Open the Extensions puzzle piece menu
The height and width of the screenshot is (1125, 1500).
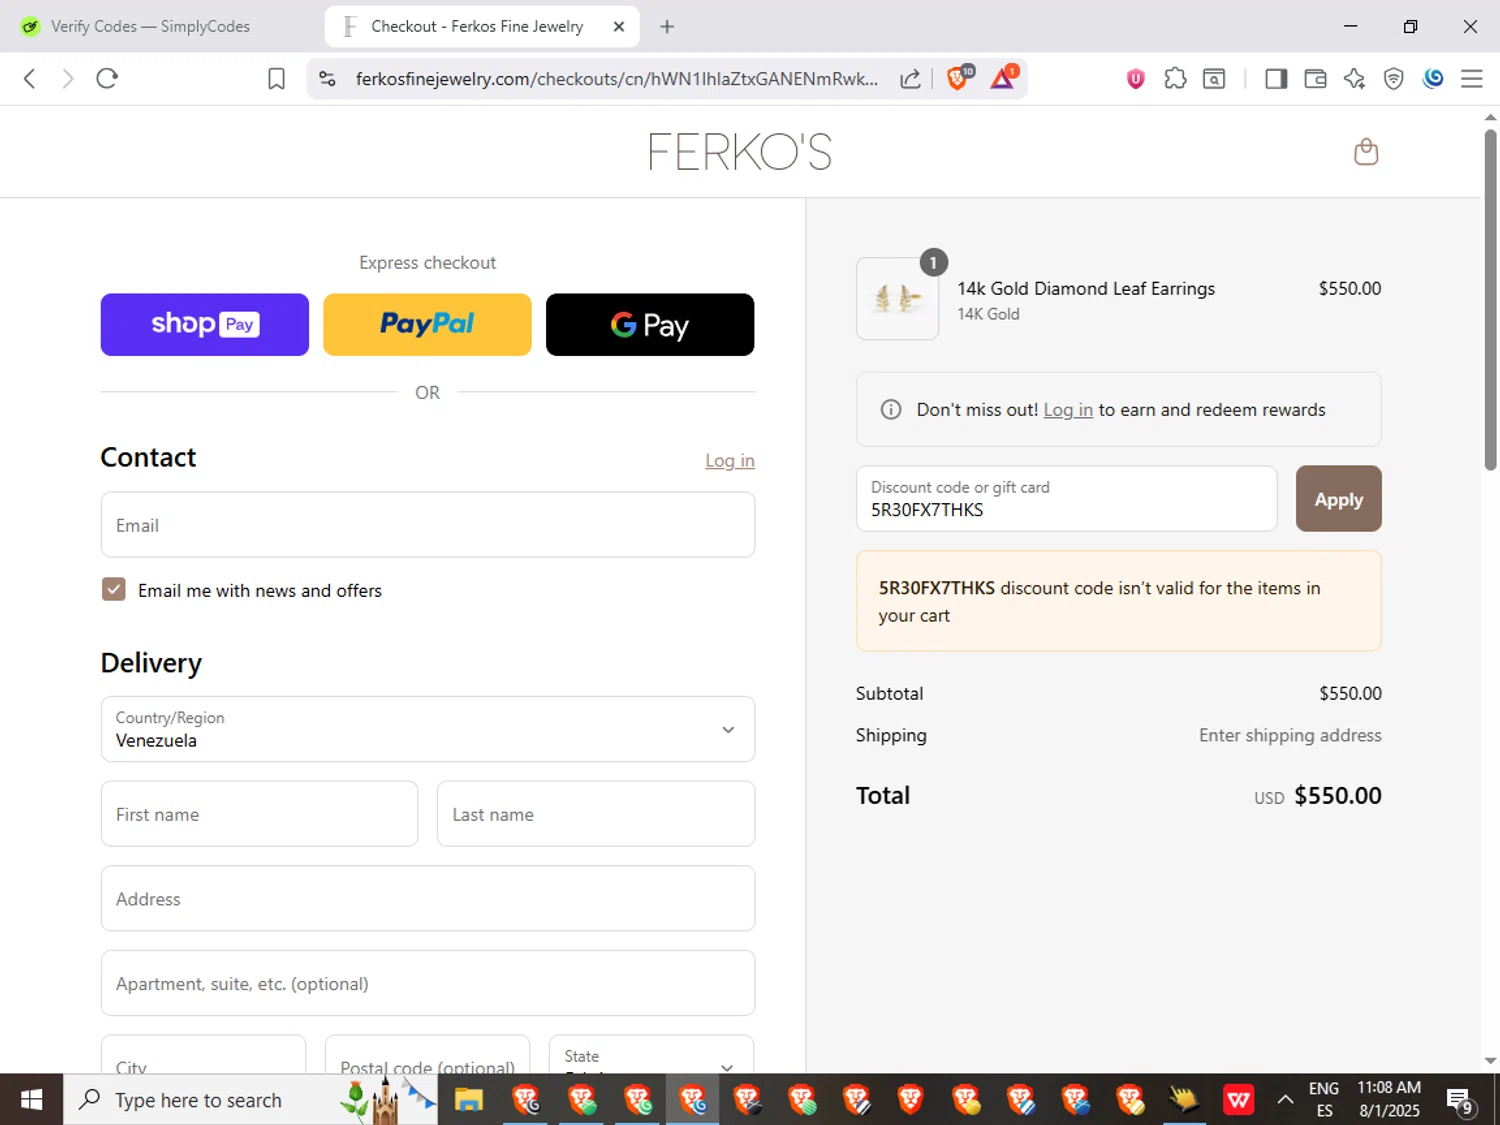coord(1175,79)
